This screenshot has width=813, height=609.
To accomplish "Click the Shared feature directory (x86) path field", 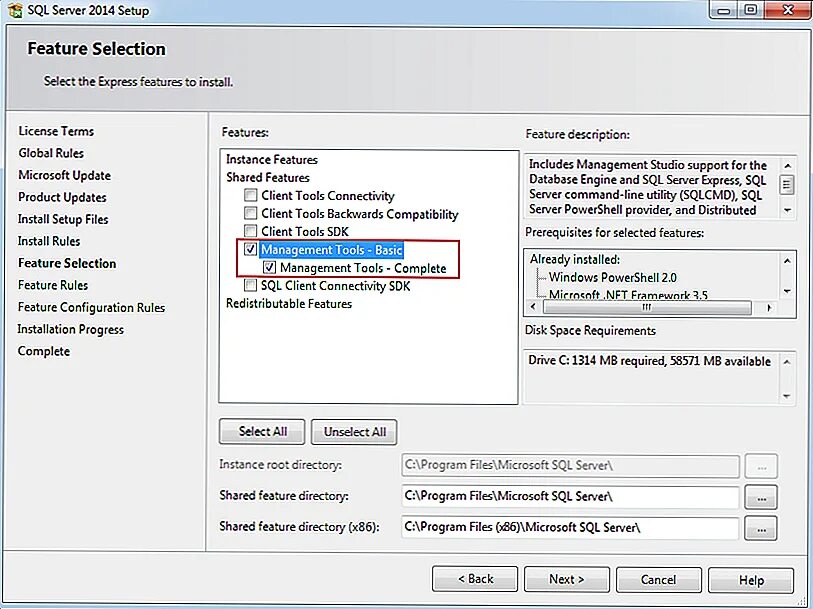I will click(570, 528).
